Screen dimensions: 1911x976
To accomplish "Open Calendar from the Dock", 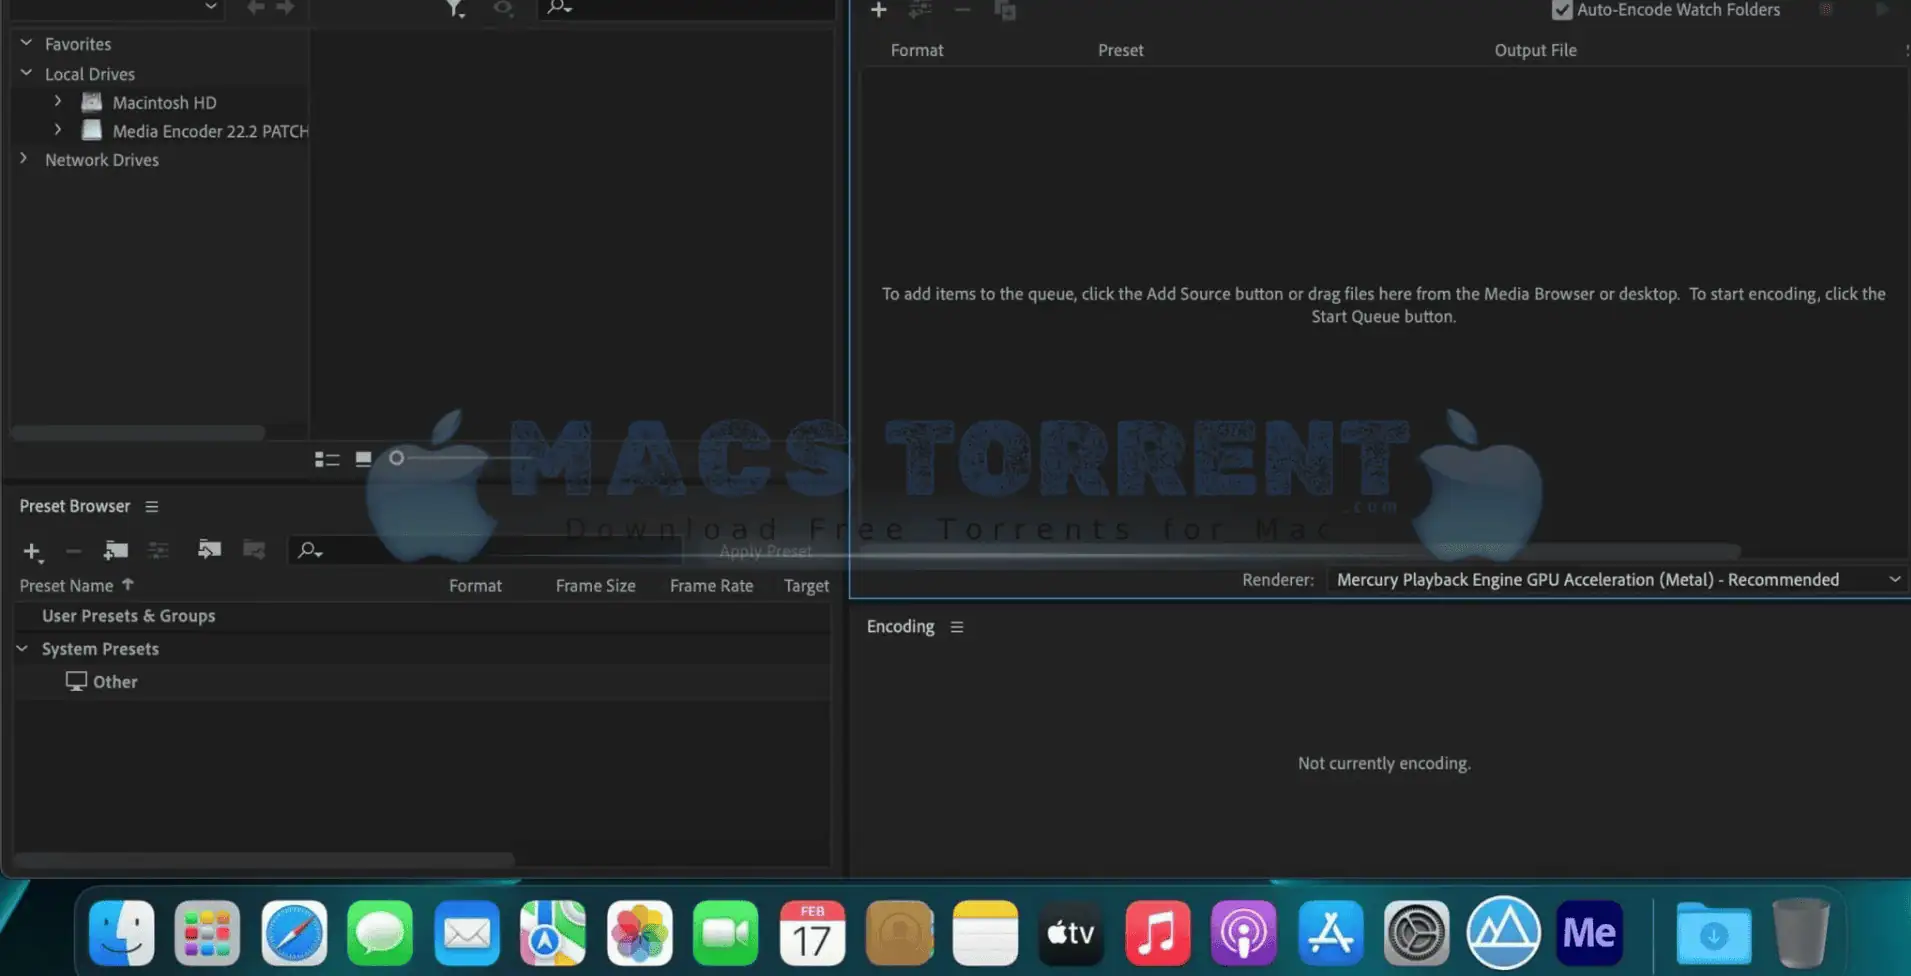I will (x=812, y=933).
